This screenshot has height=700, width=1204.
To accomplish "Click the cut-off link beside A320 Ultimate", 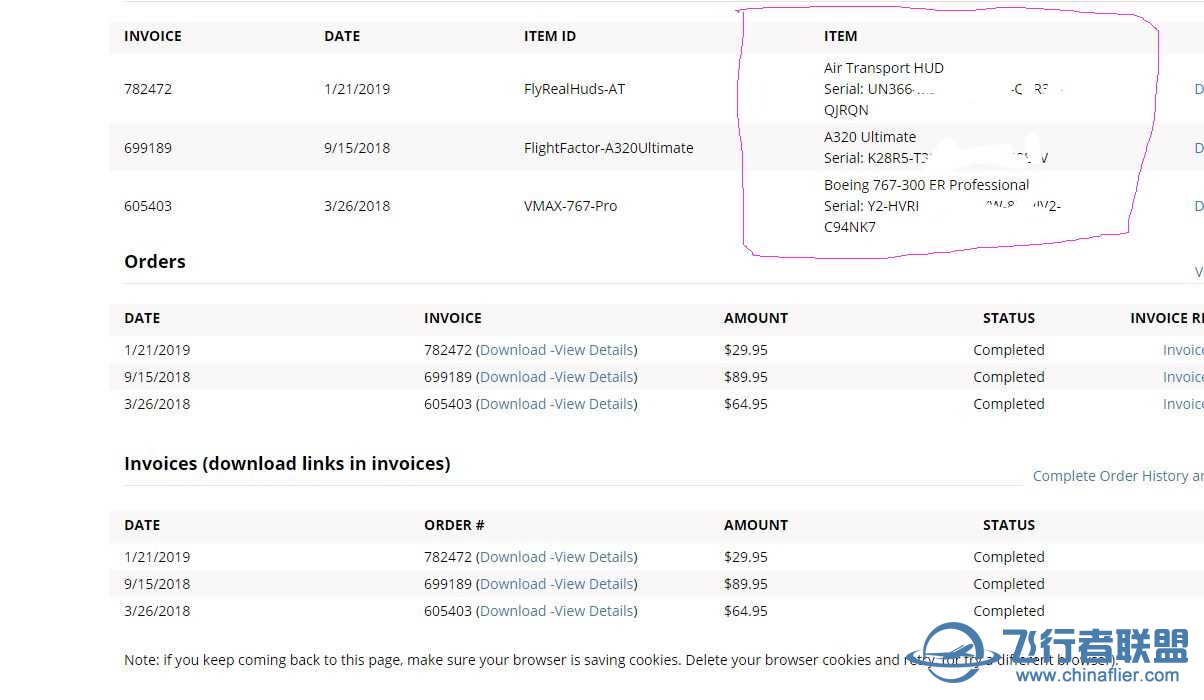I will pyautogui.click(x=1198, y=148).
